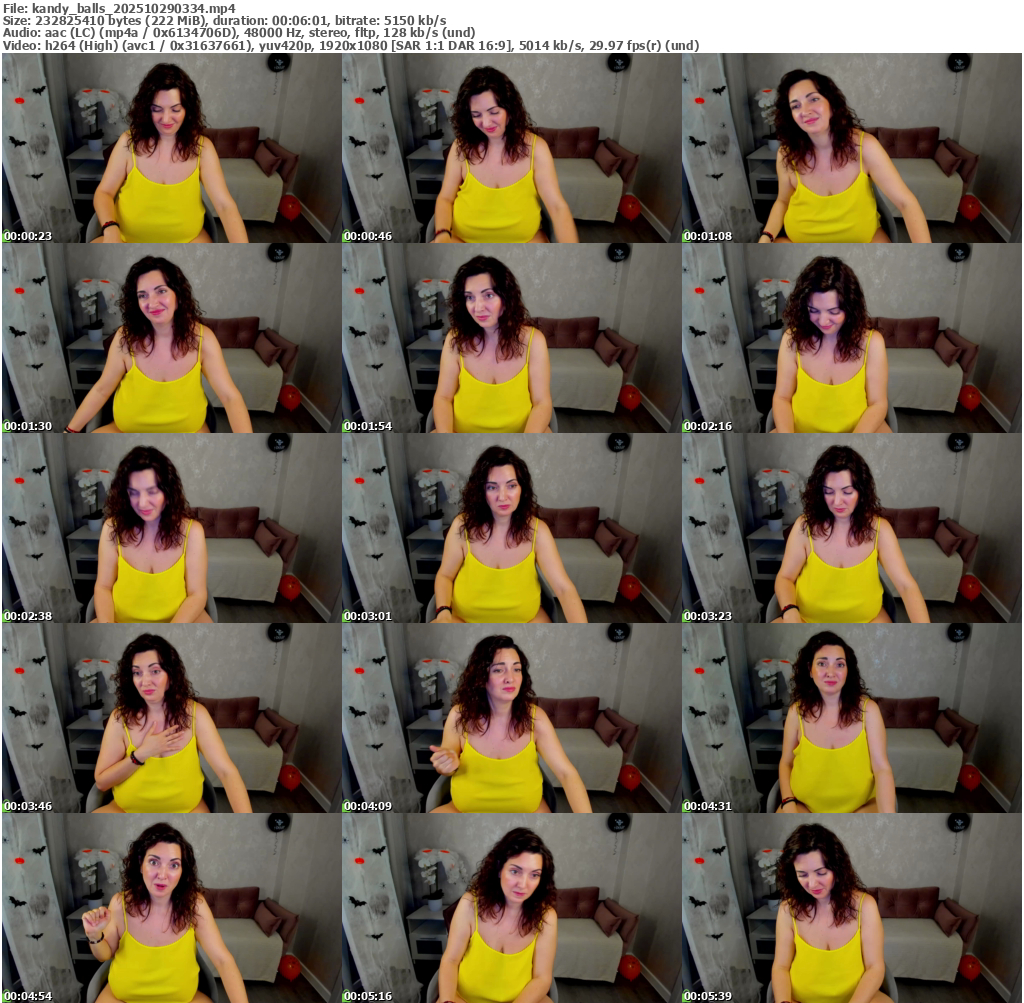Select the thumbnail timestamped 00:03:01
Viewport: 1024px width, 1003px height.
pos(511,528)
